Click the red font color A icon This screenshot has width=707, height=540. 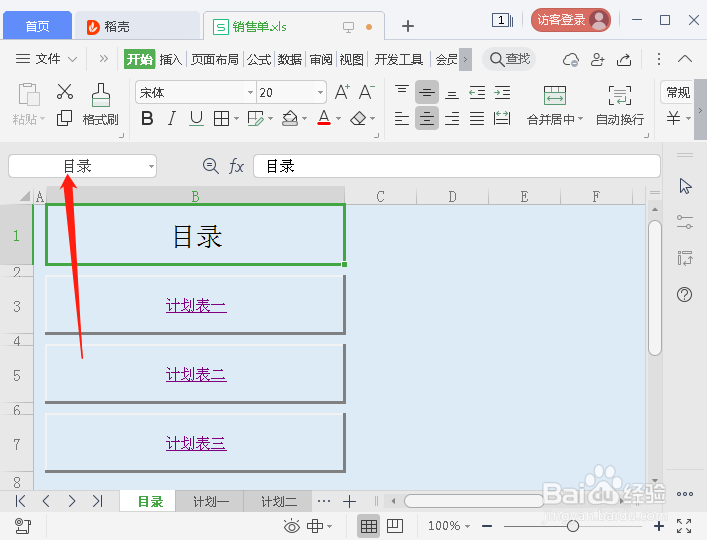point(324,118)
